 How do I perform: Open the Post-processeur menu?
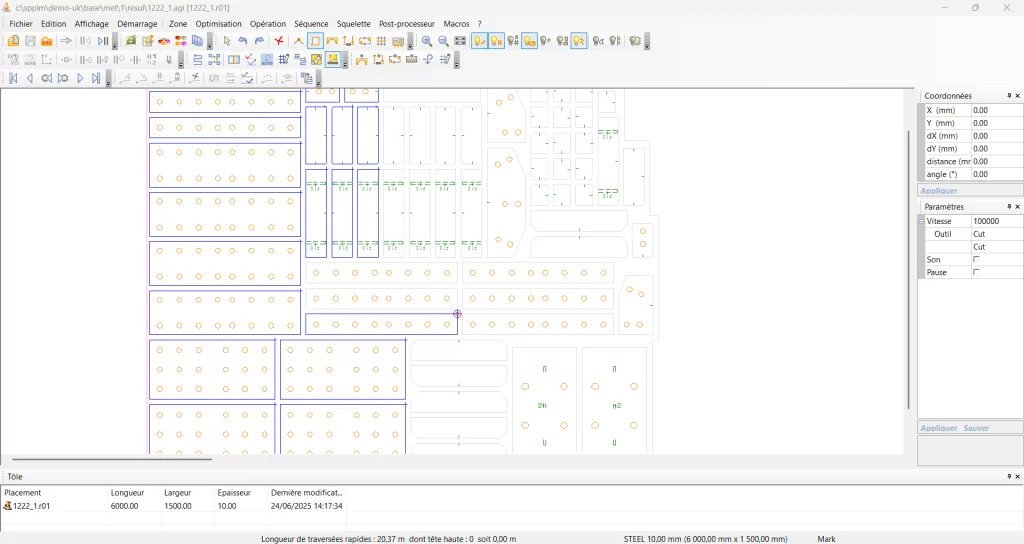click(407, 23)
